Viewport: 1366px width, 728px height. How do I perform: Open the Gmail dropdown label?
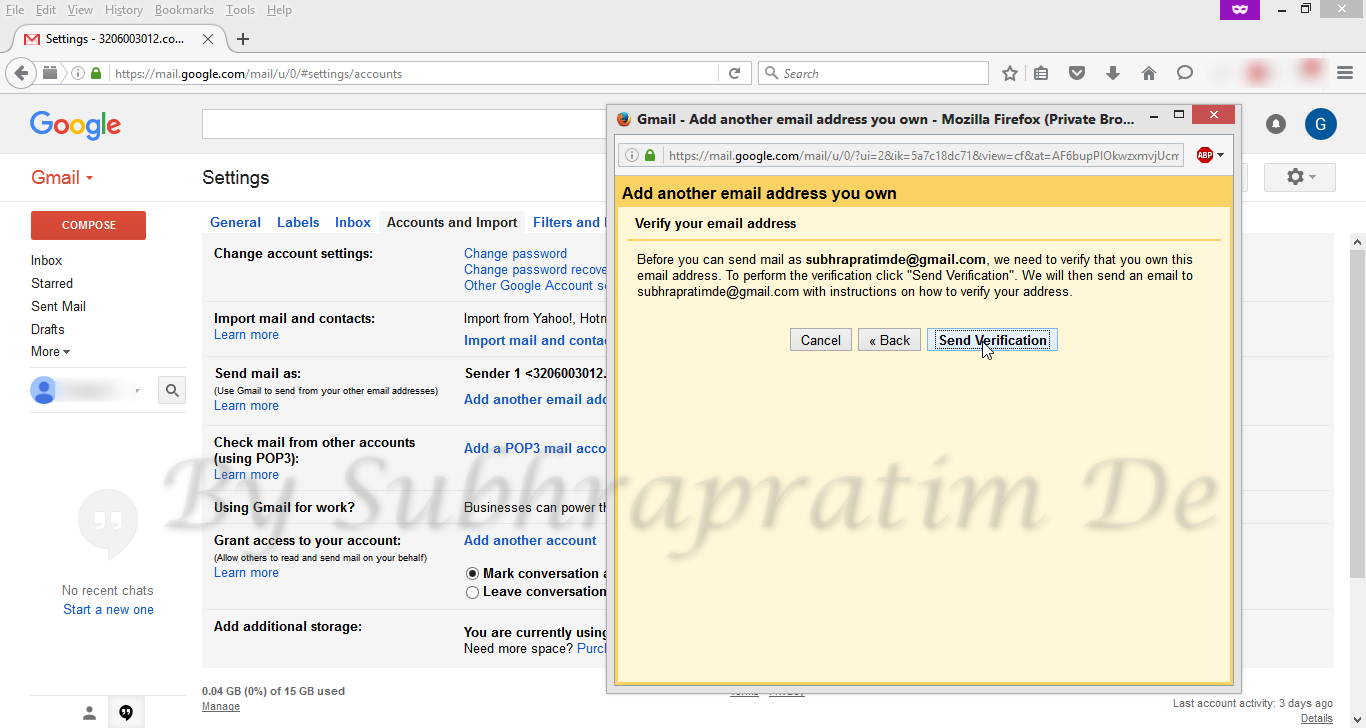62,177
